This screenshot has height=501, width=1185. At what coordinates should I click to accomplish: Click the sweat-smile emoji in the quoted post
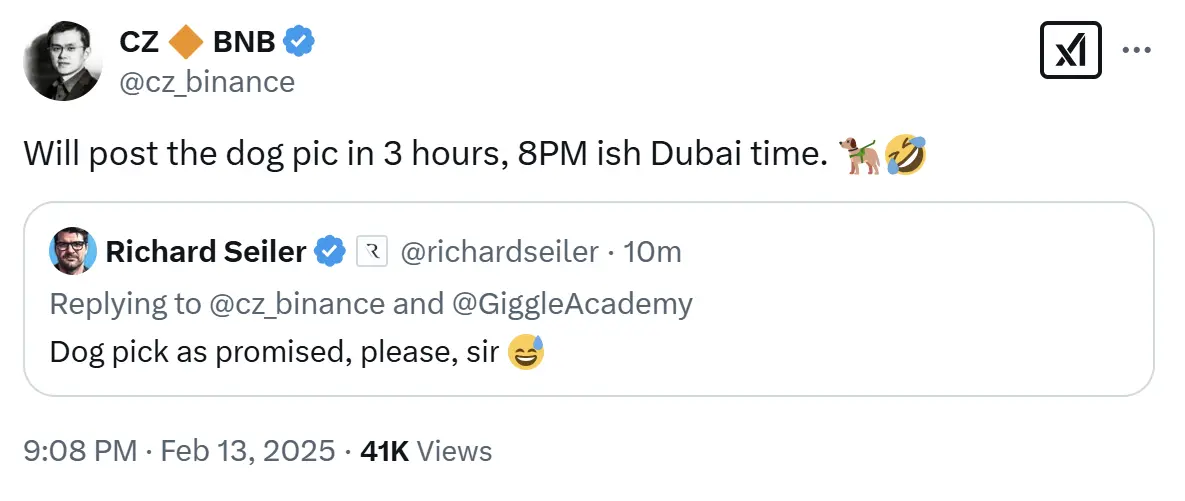526,352
